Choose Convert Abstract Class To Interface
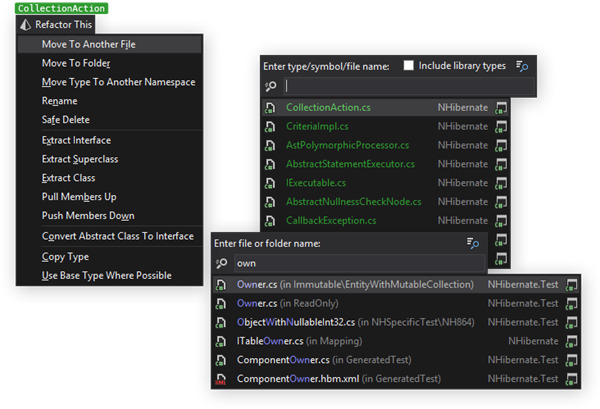This screenshot has width=600, height=409. (x=117, y=236)
